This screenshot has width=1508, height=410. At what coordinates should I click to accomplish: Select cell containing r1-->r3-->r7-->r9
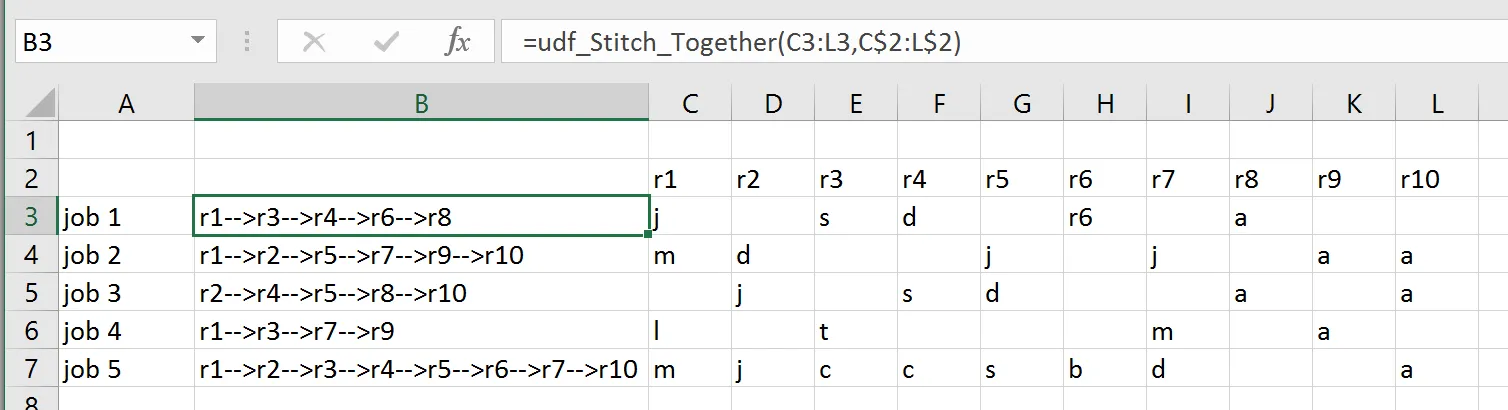421,331
